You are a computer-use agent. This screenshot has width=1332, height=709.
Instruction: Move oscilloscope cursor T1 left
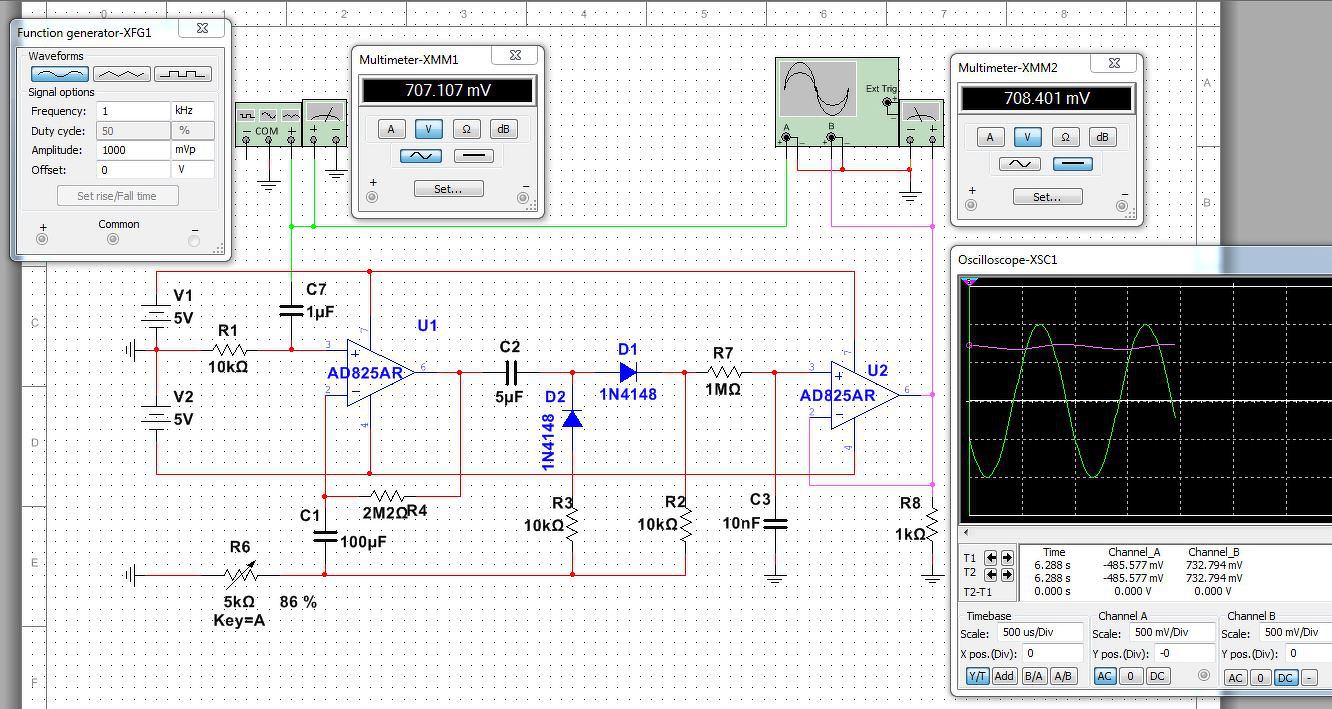coord(991,558)
